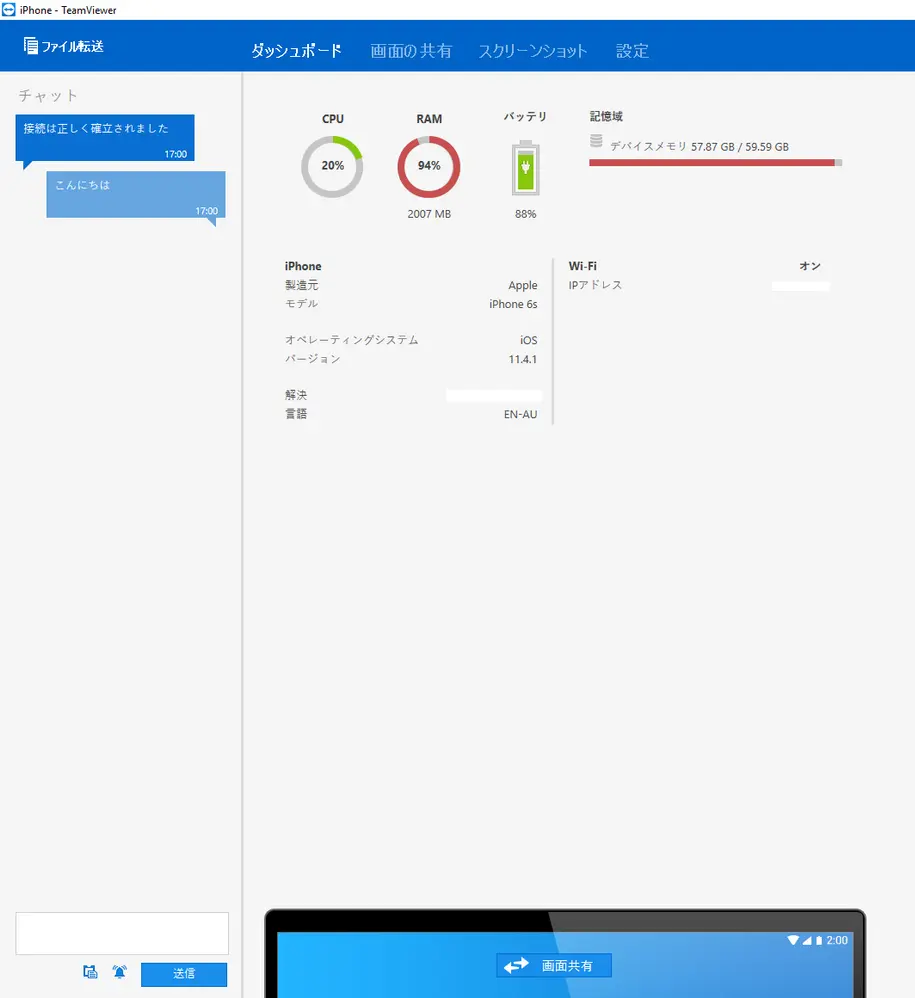
Task: Switch to the ダッシュボード tab
Action: coord(297,51)
